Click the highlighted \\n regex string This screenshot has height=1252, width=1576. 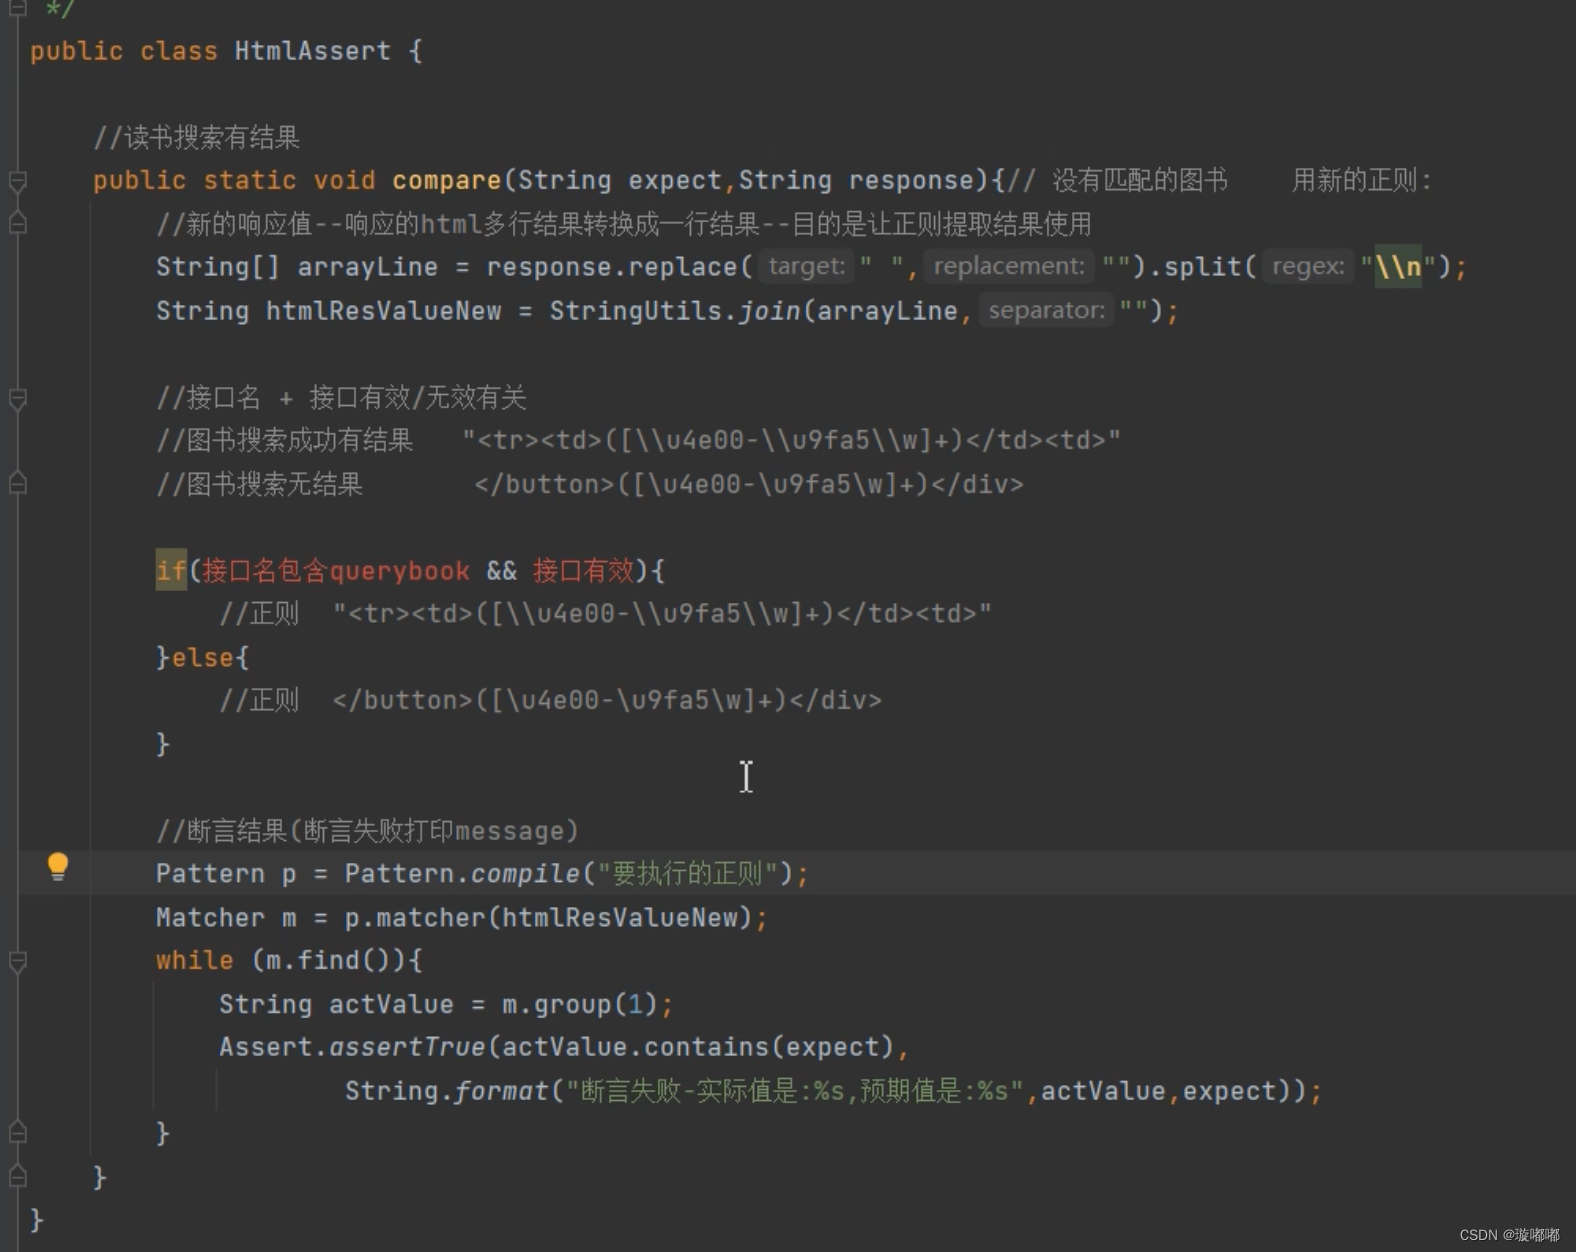[1398, 267]
